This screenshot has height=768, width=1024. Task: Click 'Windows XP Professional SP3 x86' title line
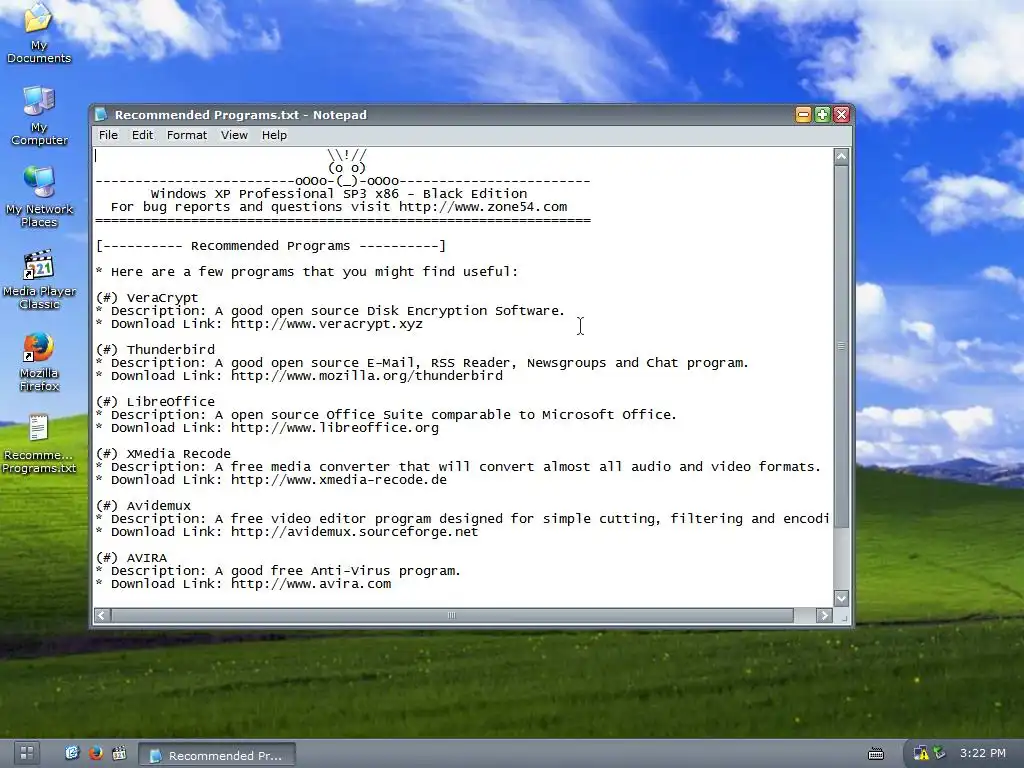point(338,194)
